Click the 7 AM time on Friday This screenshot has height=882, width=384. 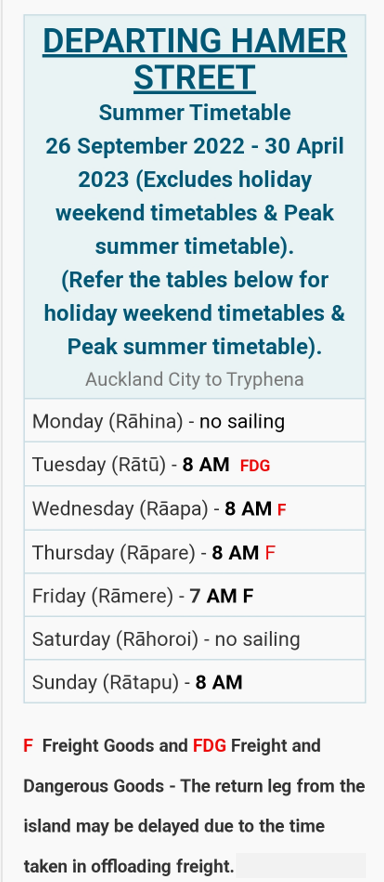point(213,596)
